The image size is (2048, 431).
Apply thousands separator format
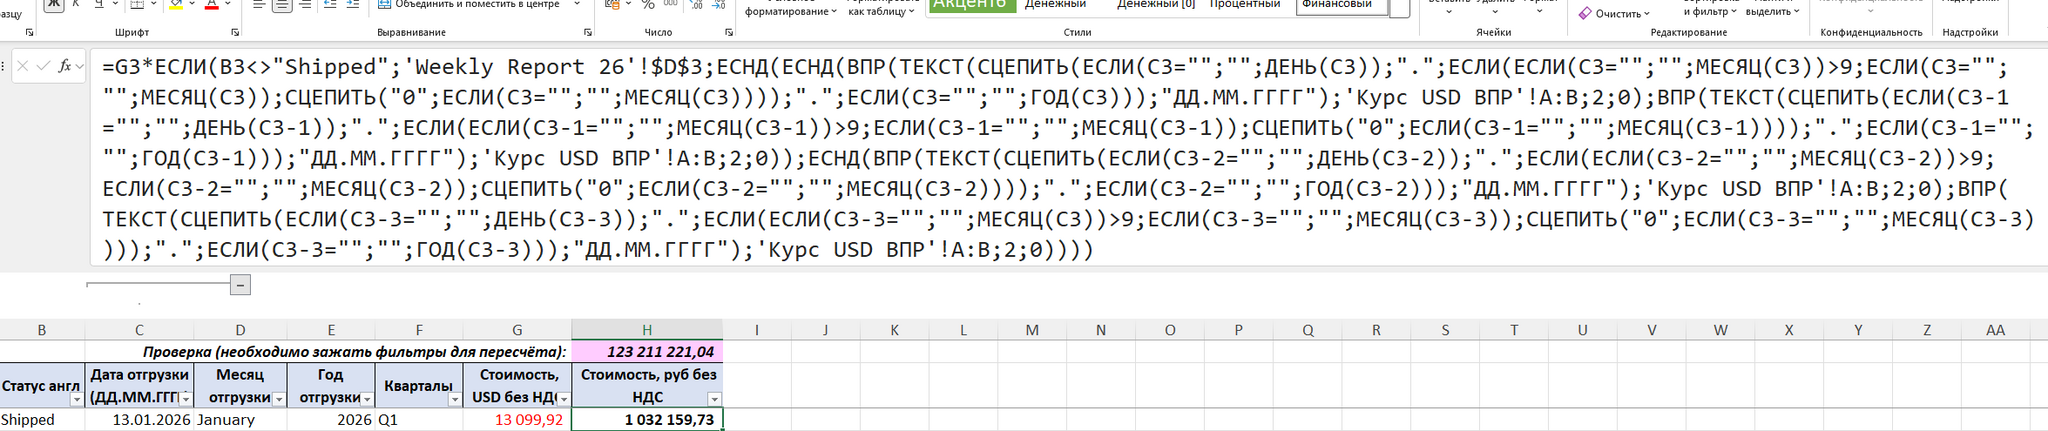coord(669,4)
